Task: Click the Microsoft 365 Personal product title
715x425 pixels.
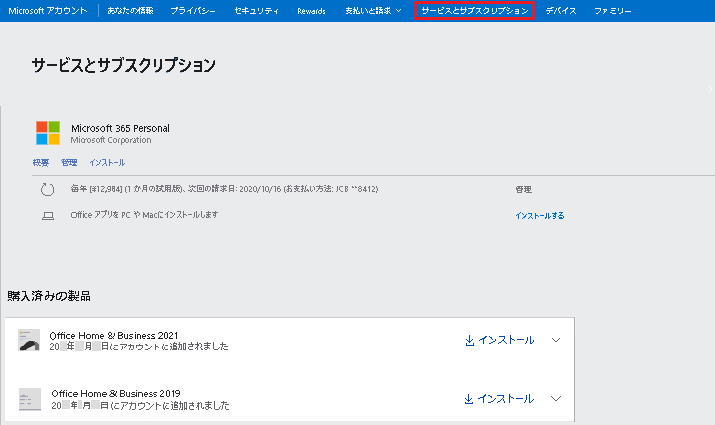Action: pyautogui.click(x=120, y=128)
